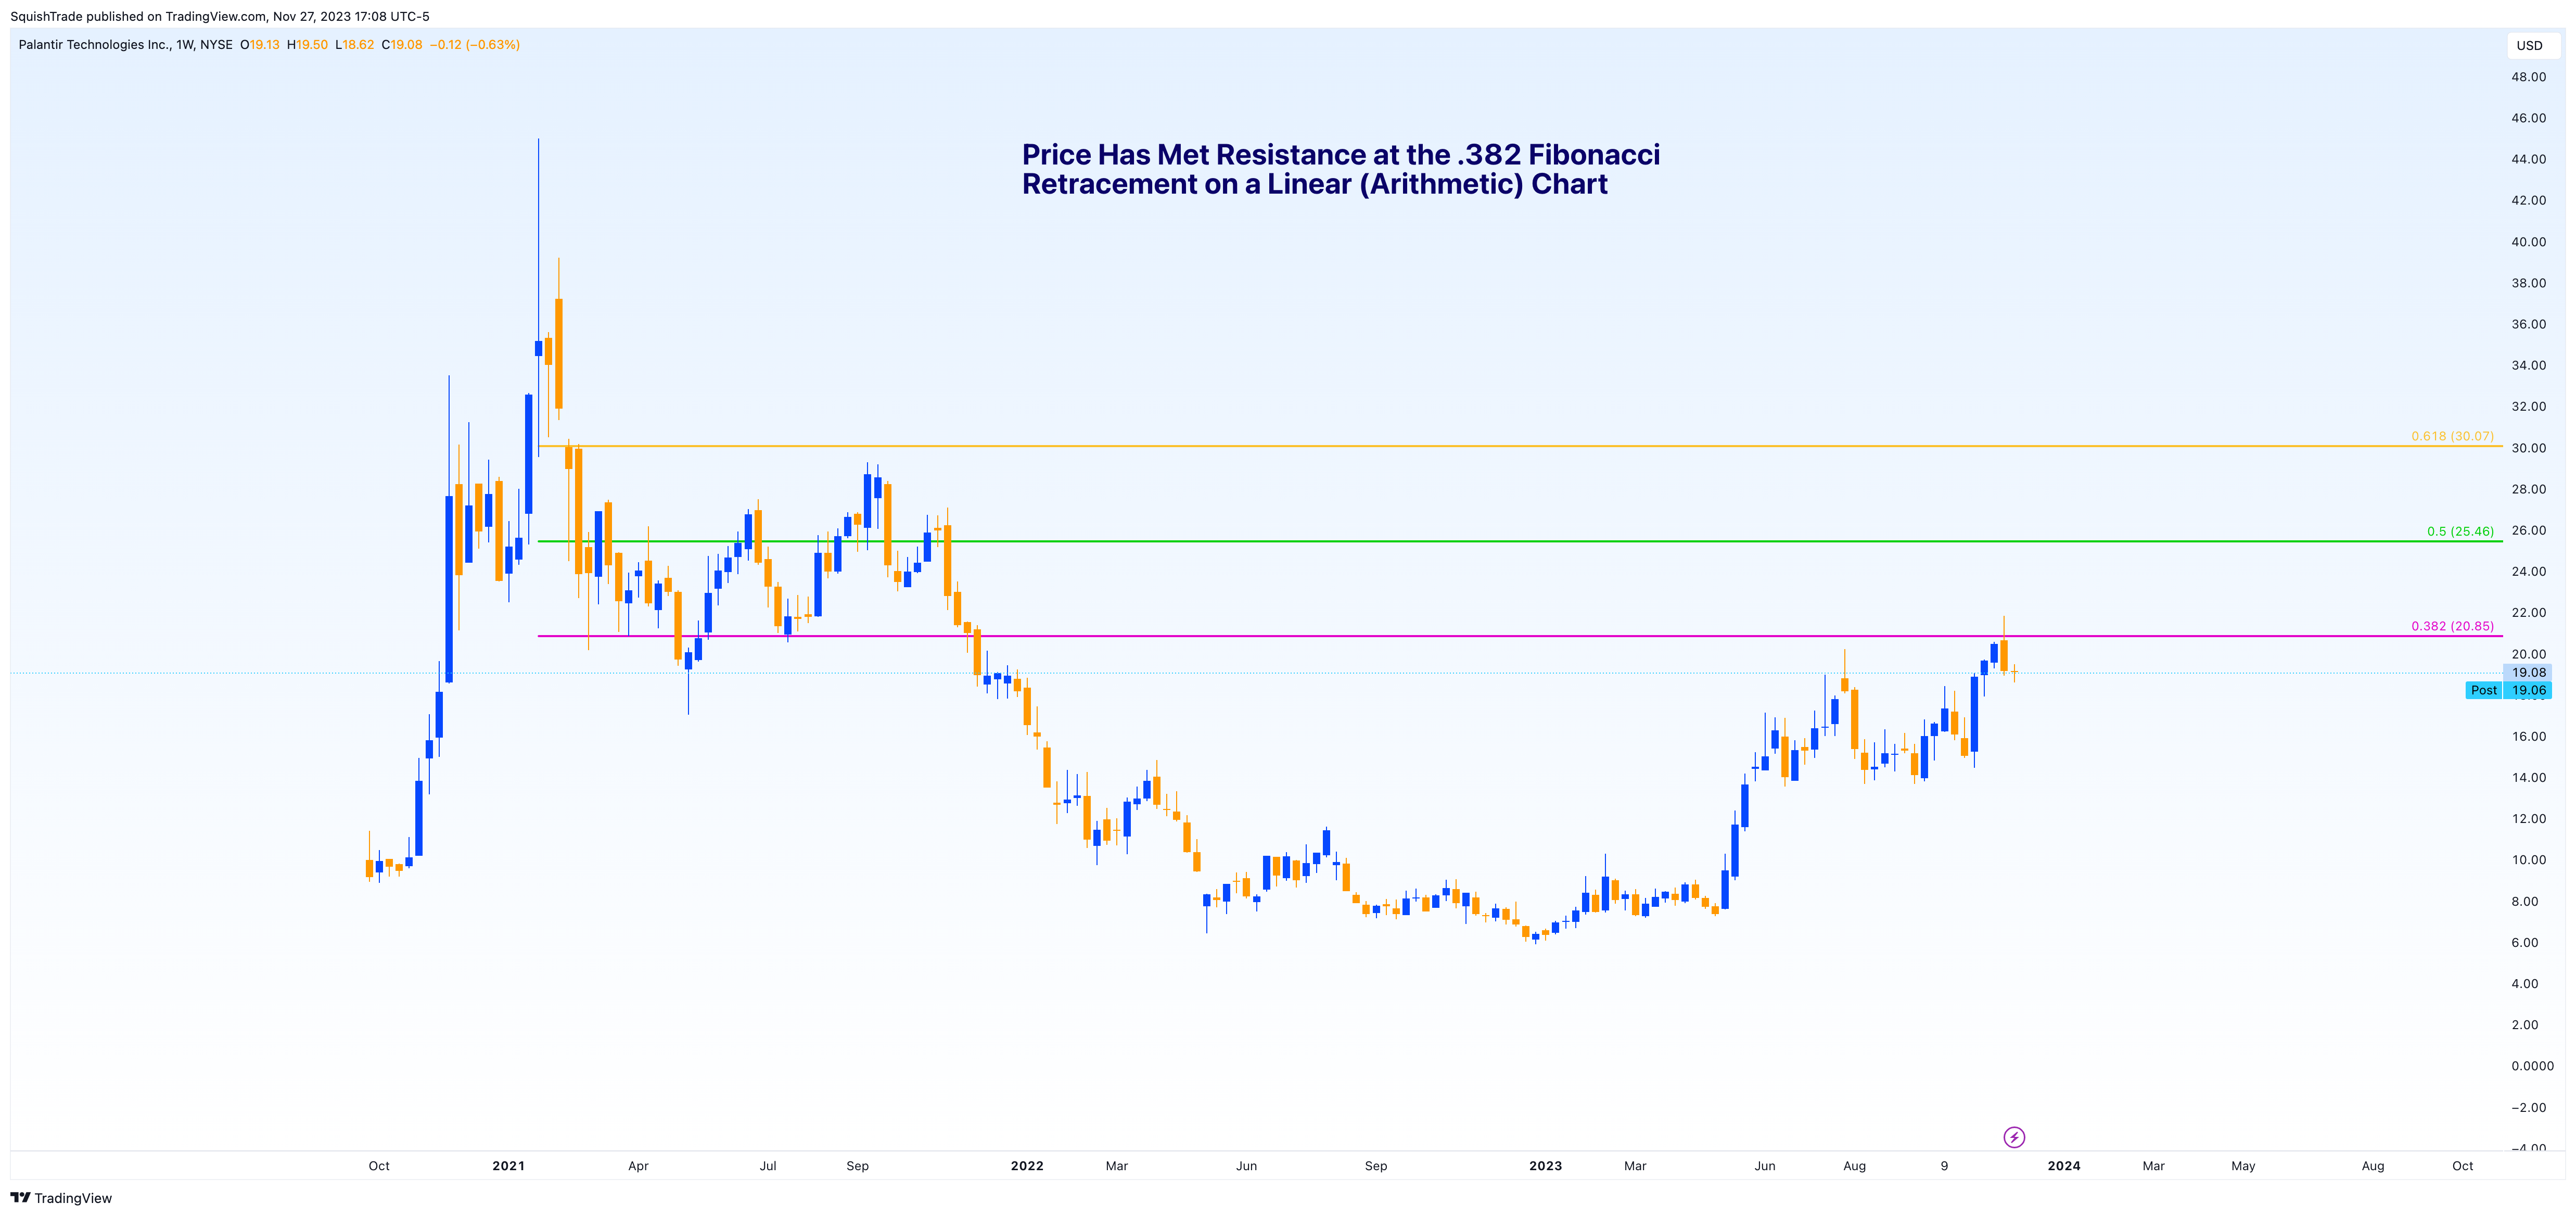This screenshot has height=1216, width=2576.
Task: Click the 0.618 (30.07) Fibonacci label
Action: point(2452,436)
